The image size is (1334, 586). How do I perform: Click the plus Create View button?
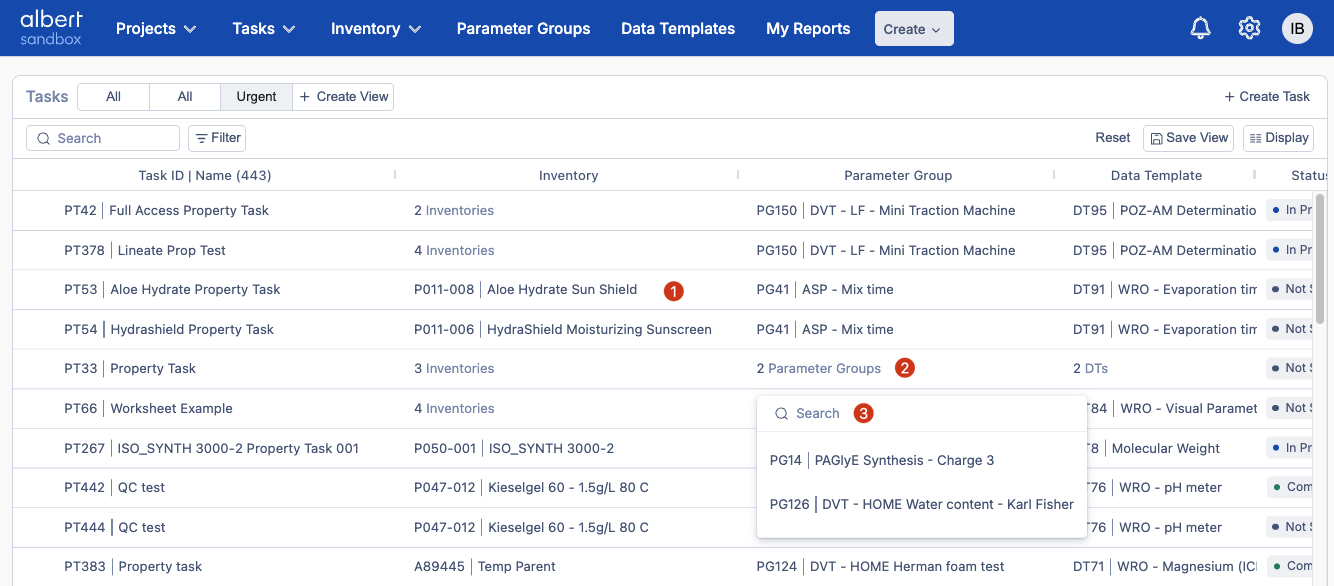coord(344,97)
